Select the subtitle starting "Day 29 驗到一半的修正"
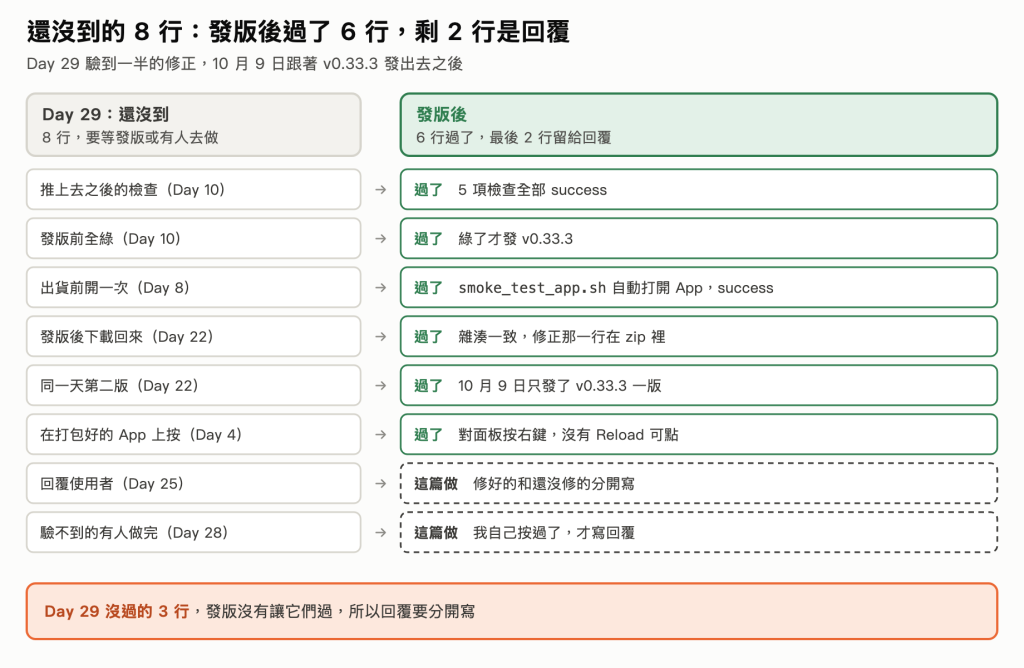Viewport: 1024px width, 668px height. (244, 64)
